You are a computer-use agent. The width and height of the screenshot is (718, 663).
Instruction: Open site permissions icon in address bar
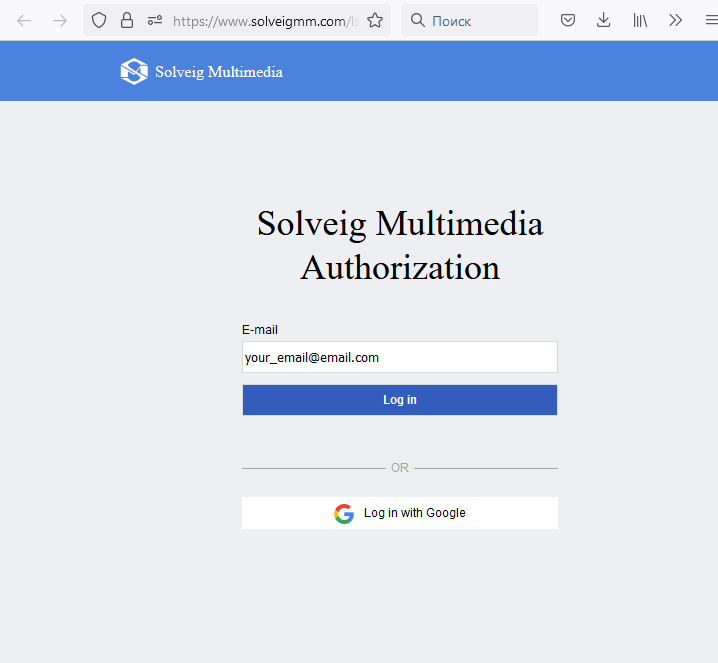pos(155,21)
